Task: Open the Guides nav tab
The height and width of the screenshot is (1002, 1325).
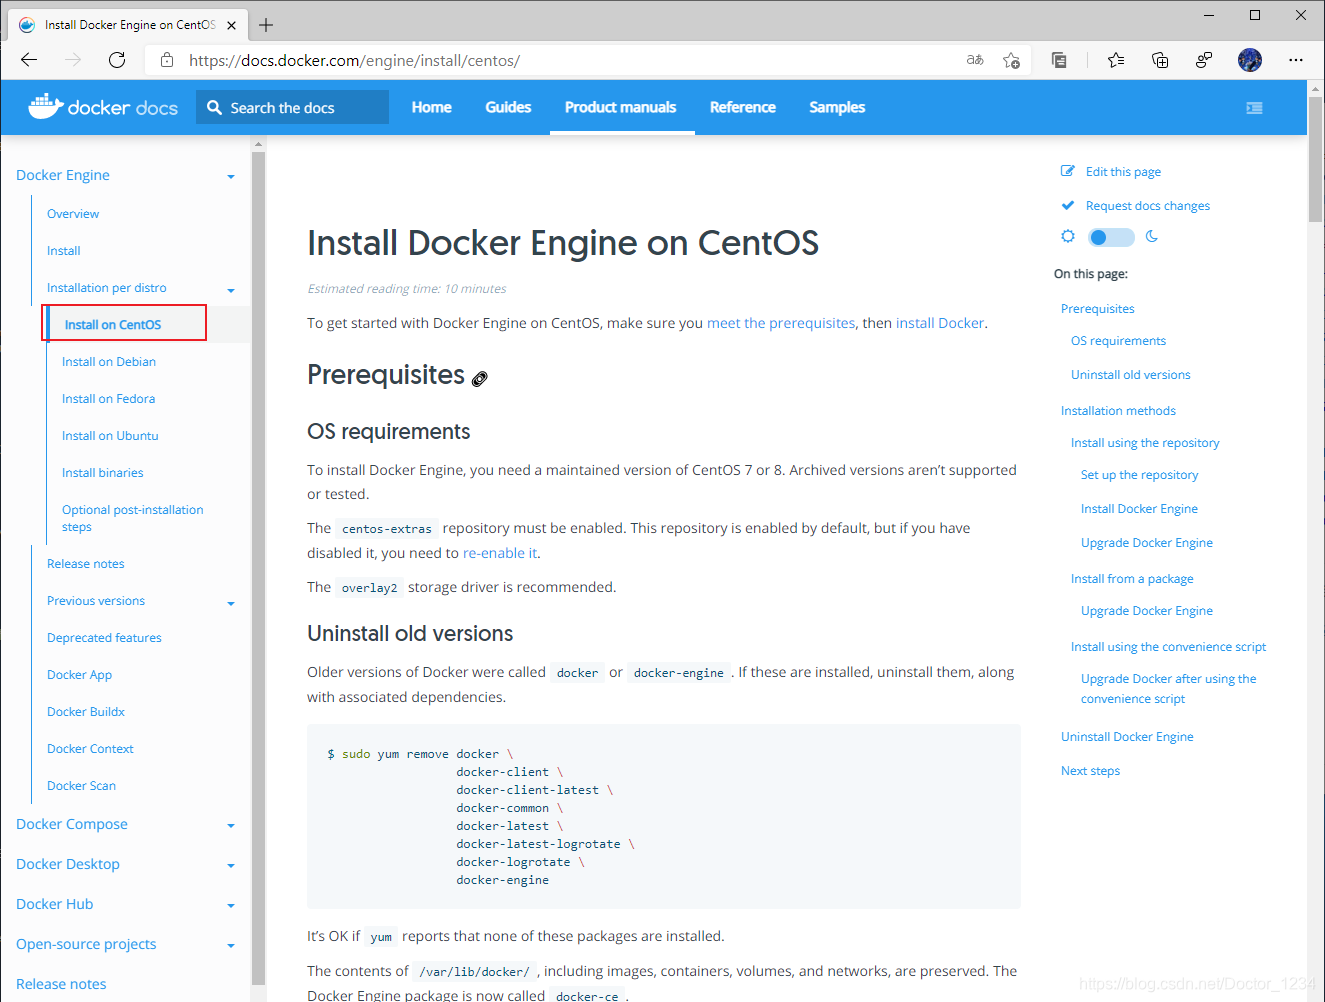Action: click(x=508, y=107)
